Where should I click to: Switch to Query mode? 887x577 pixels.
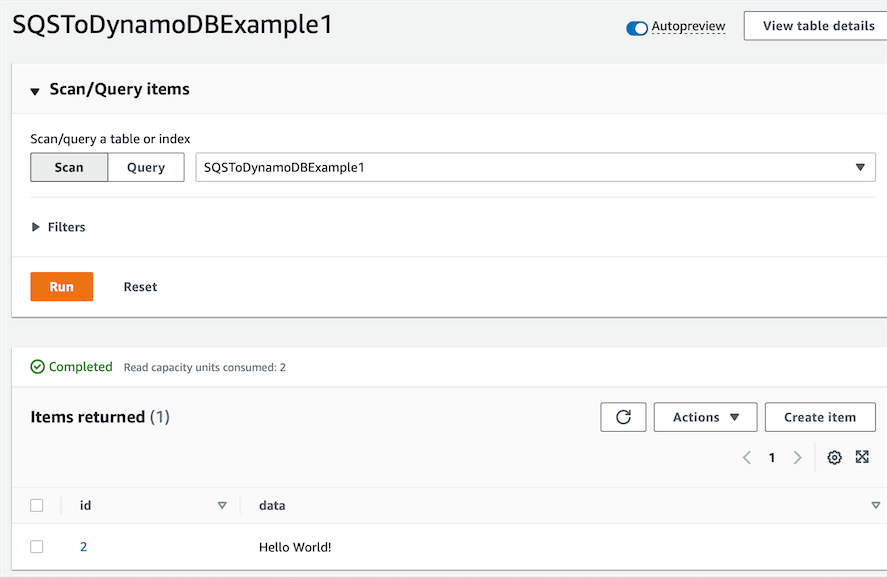[146, 167]
